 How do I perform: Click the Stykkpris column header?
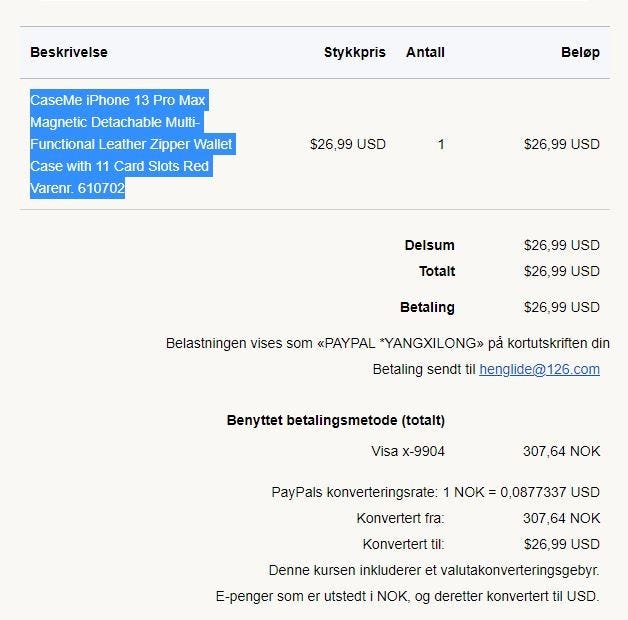pyautogui.click(x=354, y=52)
